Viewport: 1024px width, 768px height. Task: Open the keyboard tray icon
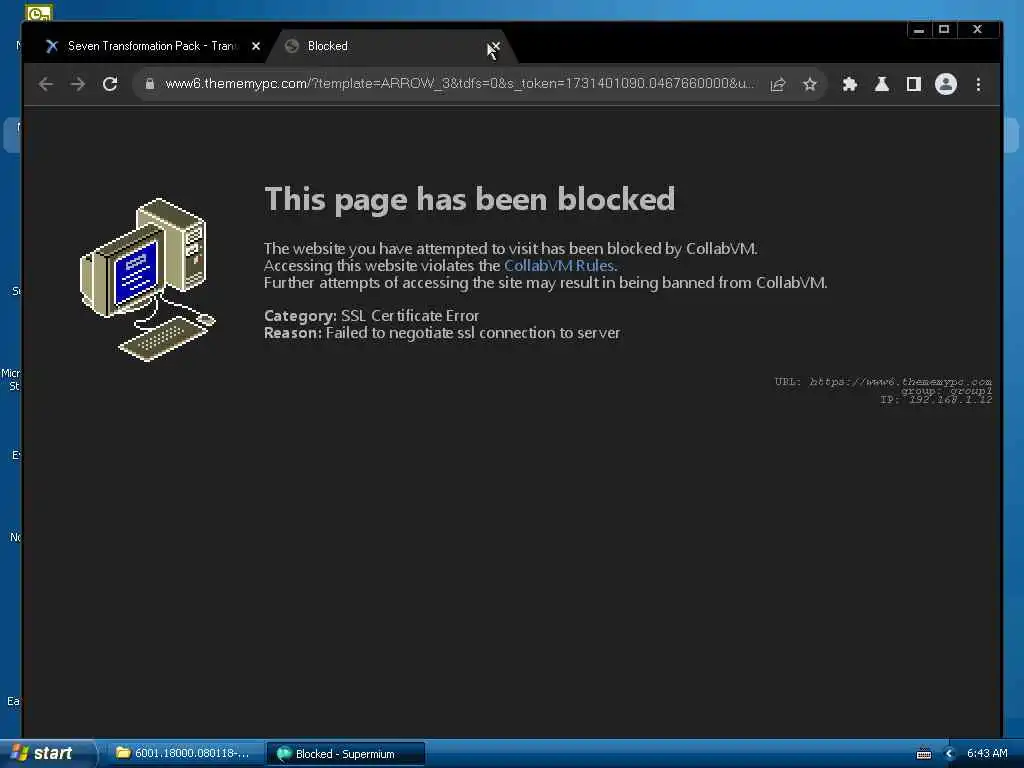click(923, 754)
